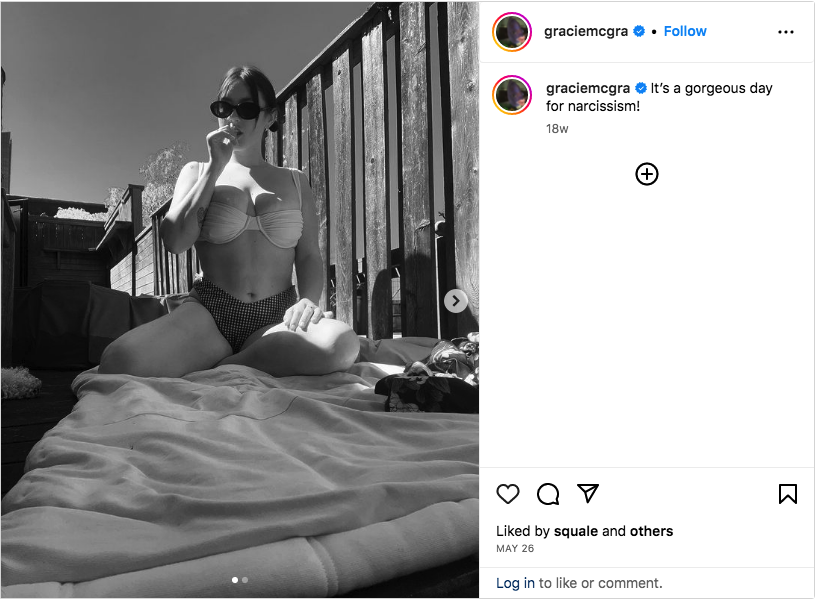This screenshot has height=601, width=817.
Task: Click profile avatar beside the caption
Action: [x=512, y=95]
